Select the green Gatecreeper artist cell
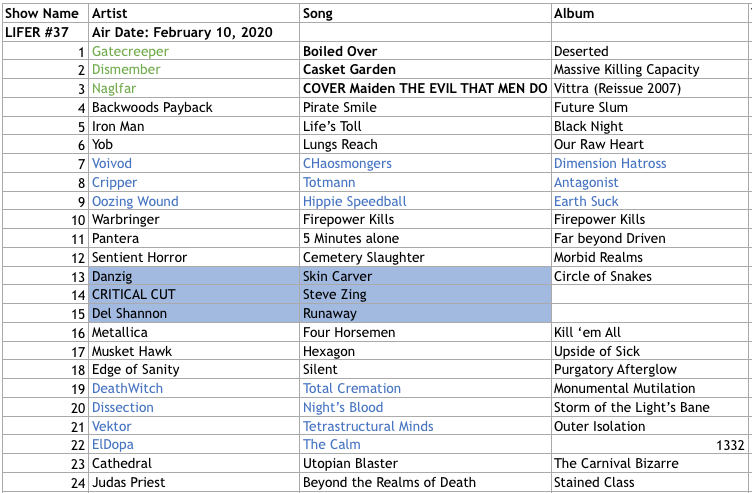This screenshot has height=493, width=752. pyautogui.click(x=130, y=51)
